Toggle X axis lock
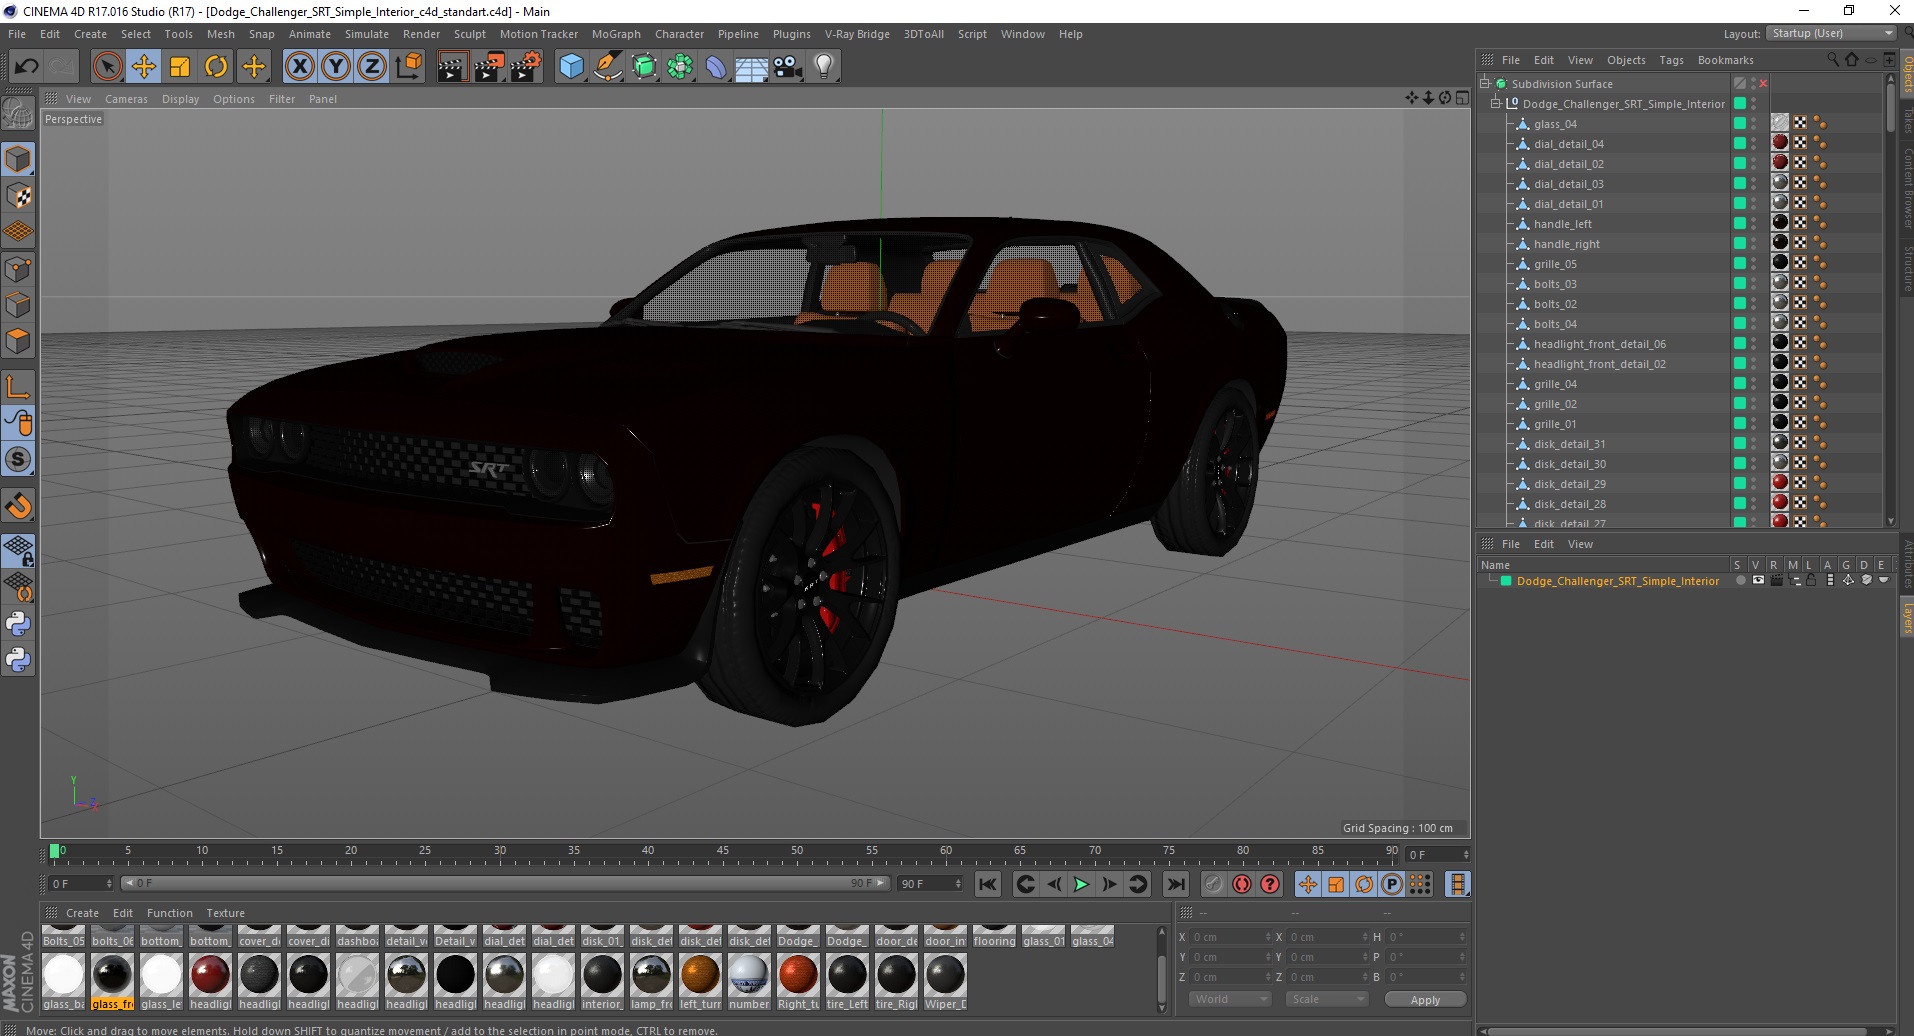This screenshot has width=1914, height=1036. coord(299,67)
